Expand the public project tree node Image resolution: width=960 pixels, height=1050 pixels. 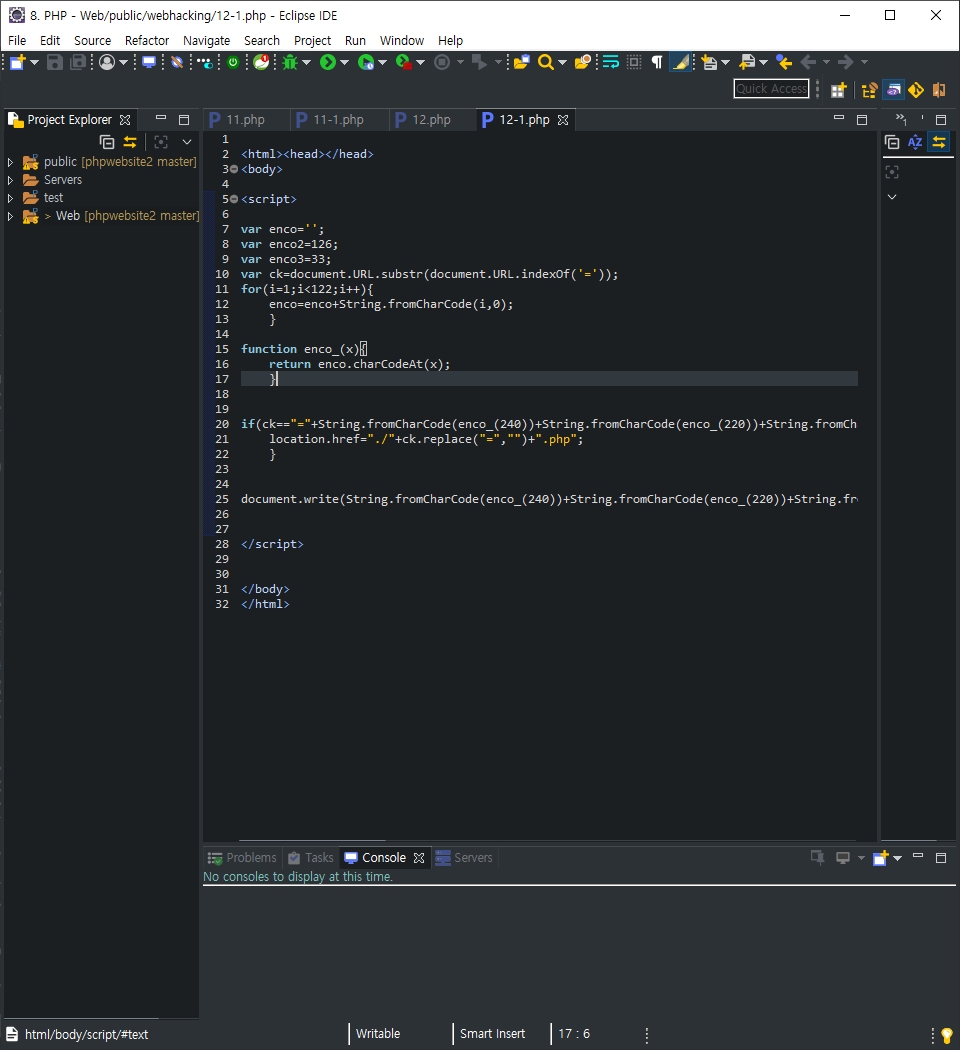click(10, 162)
